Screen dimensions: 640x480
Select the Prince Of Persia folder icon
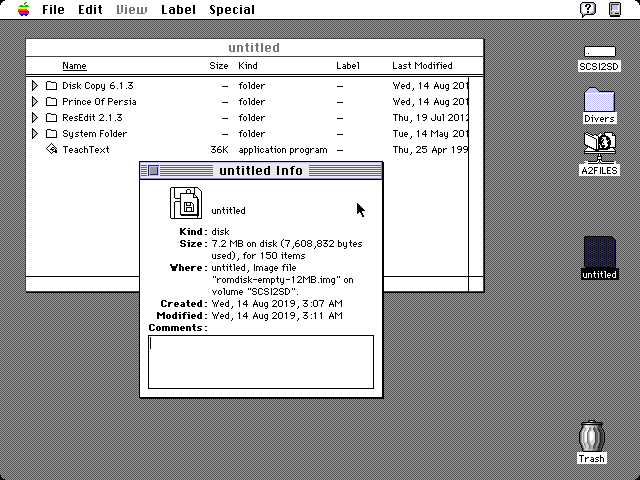click(x=51, y=101)
